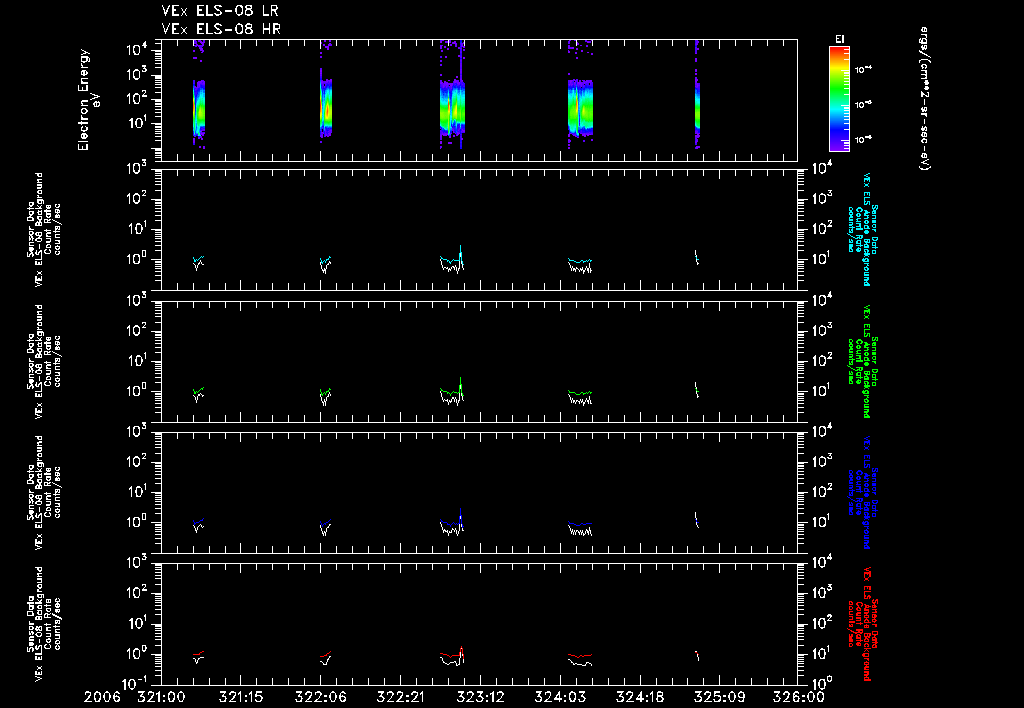The image size is (1024, 708).
Task: Select the spectrogram burst just before 323:12
Action: (452, 106)
